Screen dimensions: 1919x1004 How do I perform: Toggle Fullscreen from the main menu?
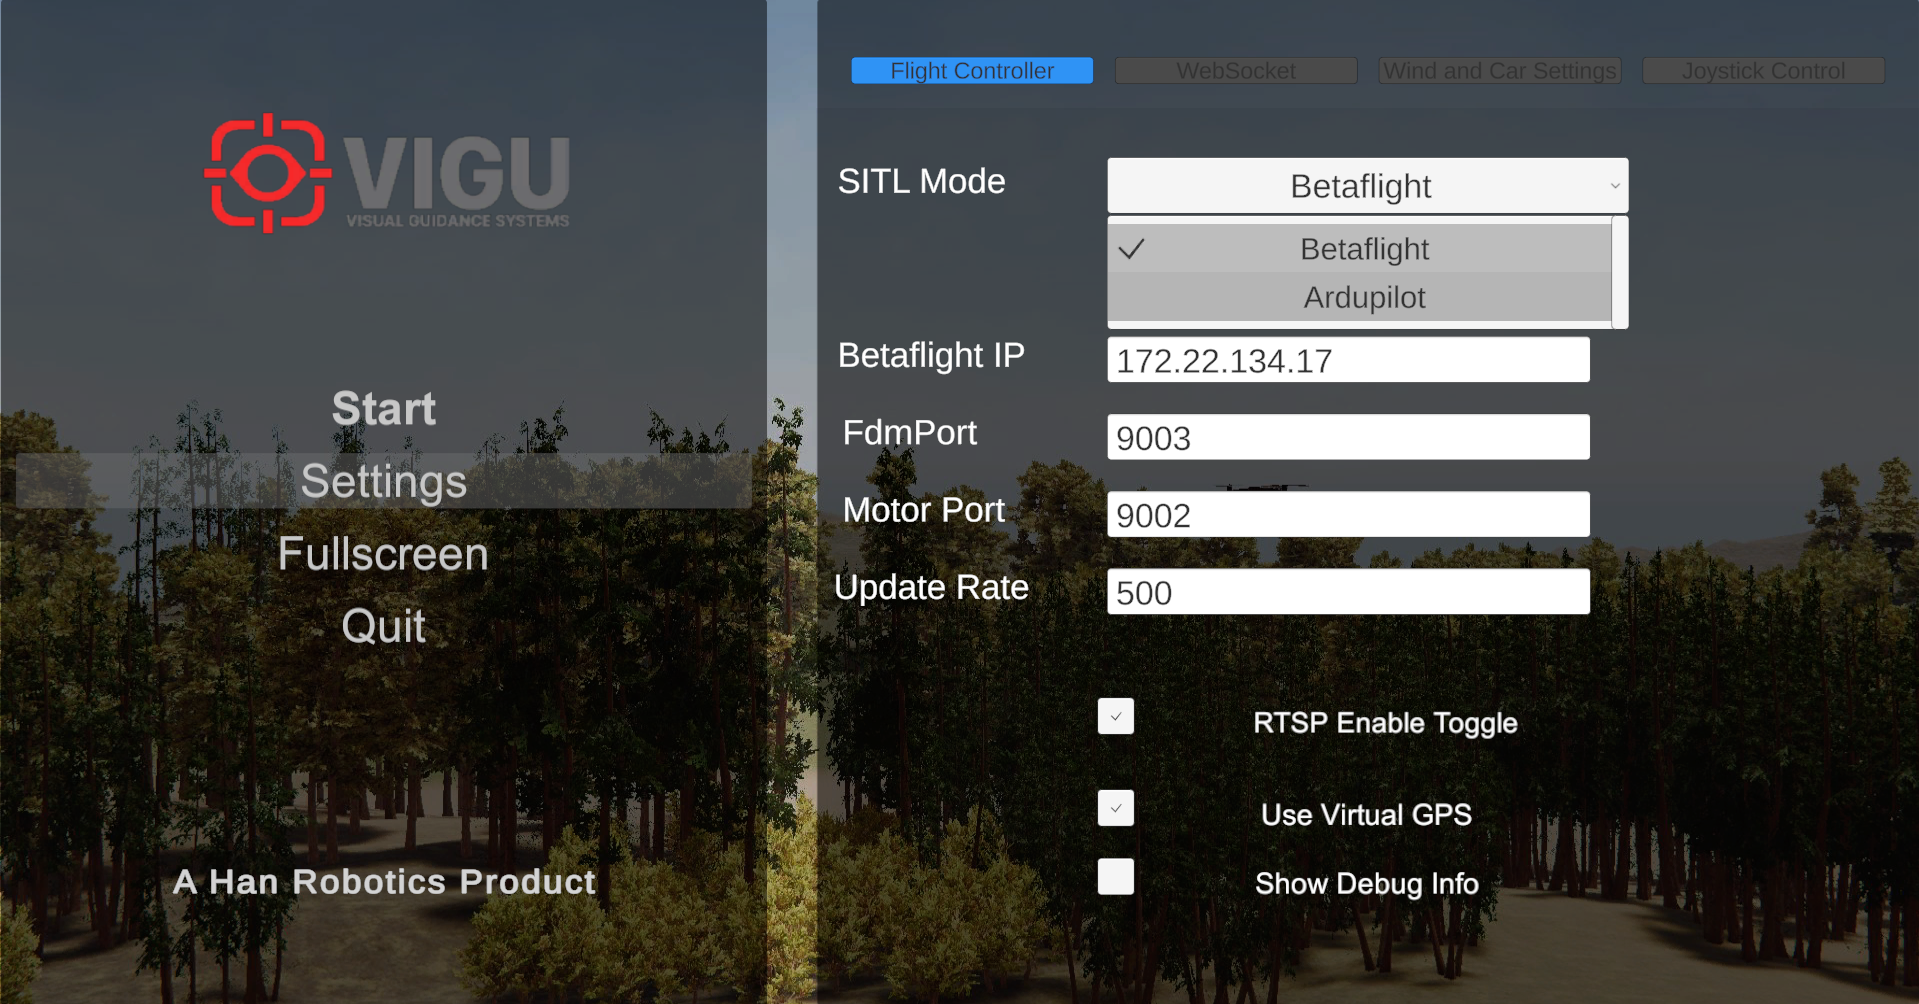click(x=383, y=554)
